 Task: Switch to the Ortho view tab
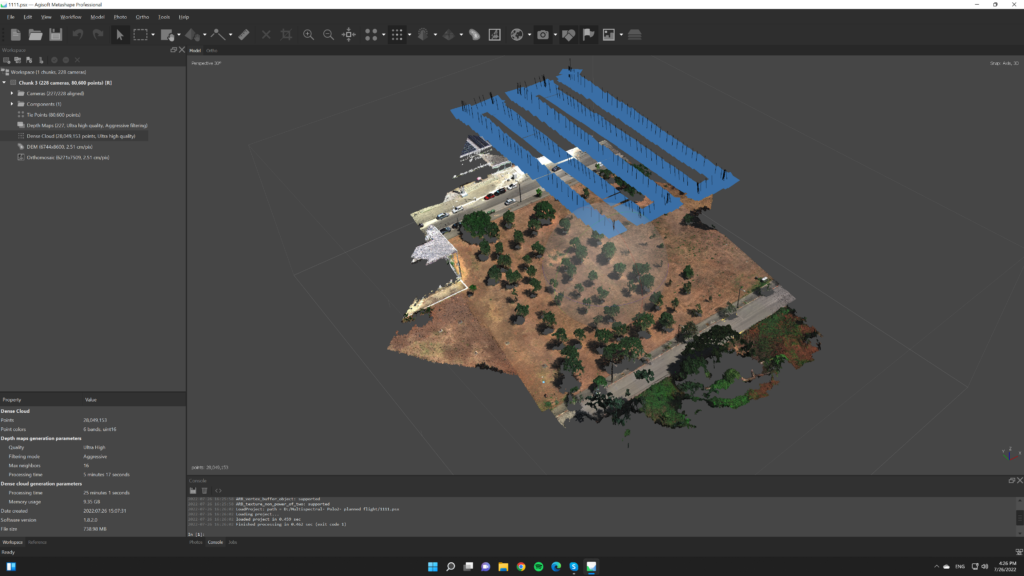[x=212, y=49]
